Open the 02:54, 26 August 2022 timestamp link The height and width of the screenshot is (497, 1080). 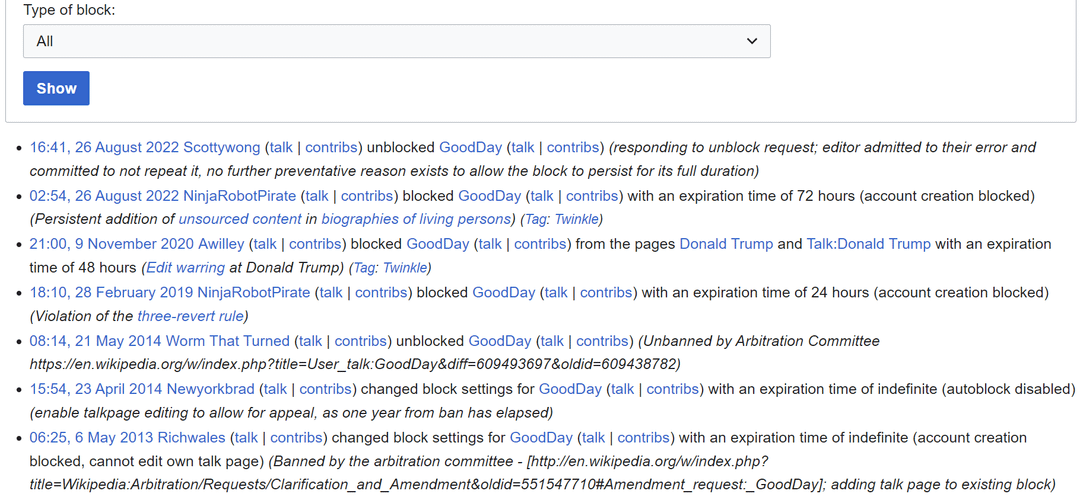(x=102, y=196)
